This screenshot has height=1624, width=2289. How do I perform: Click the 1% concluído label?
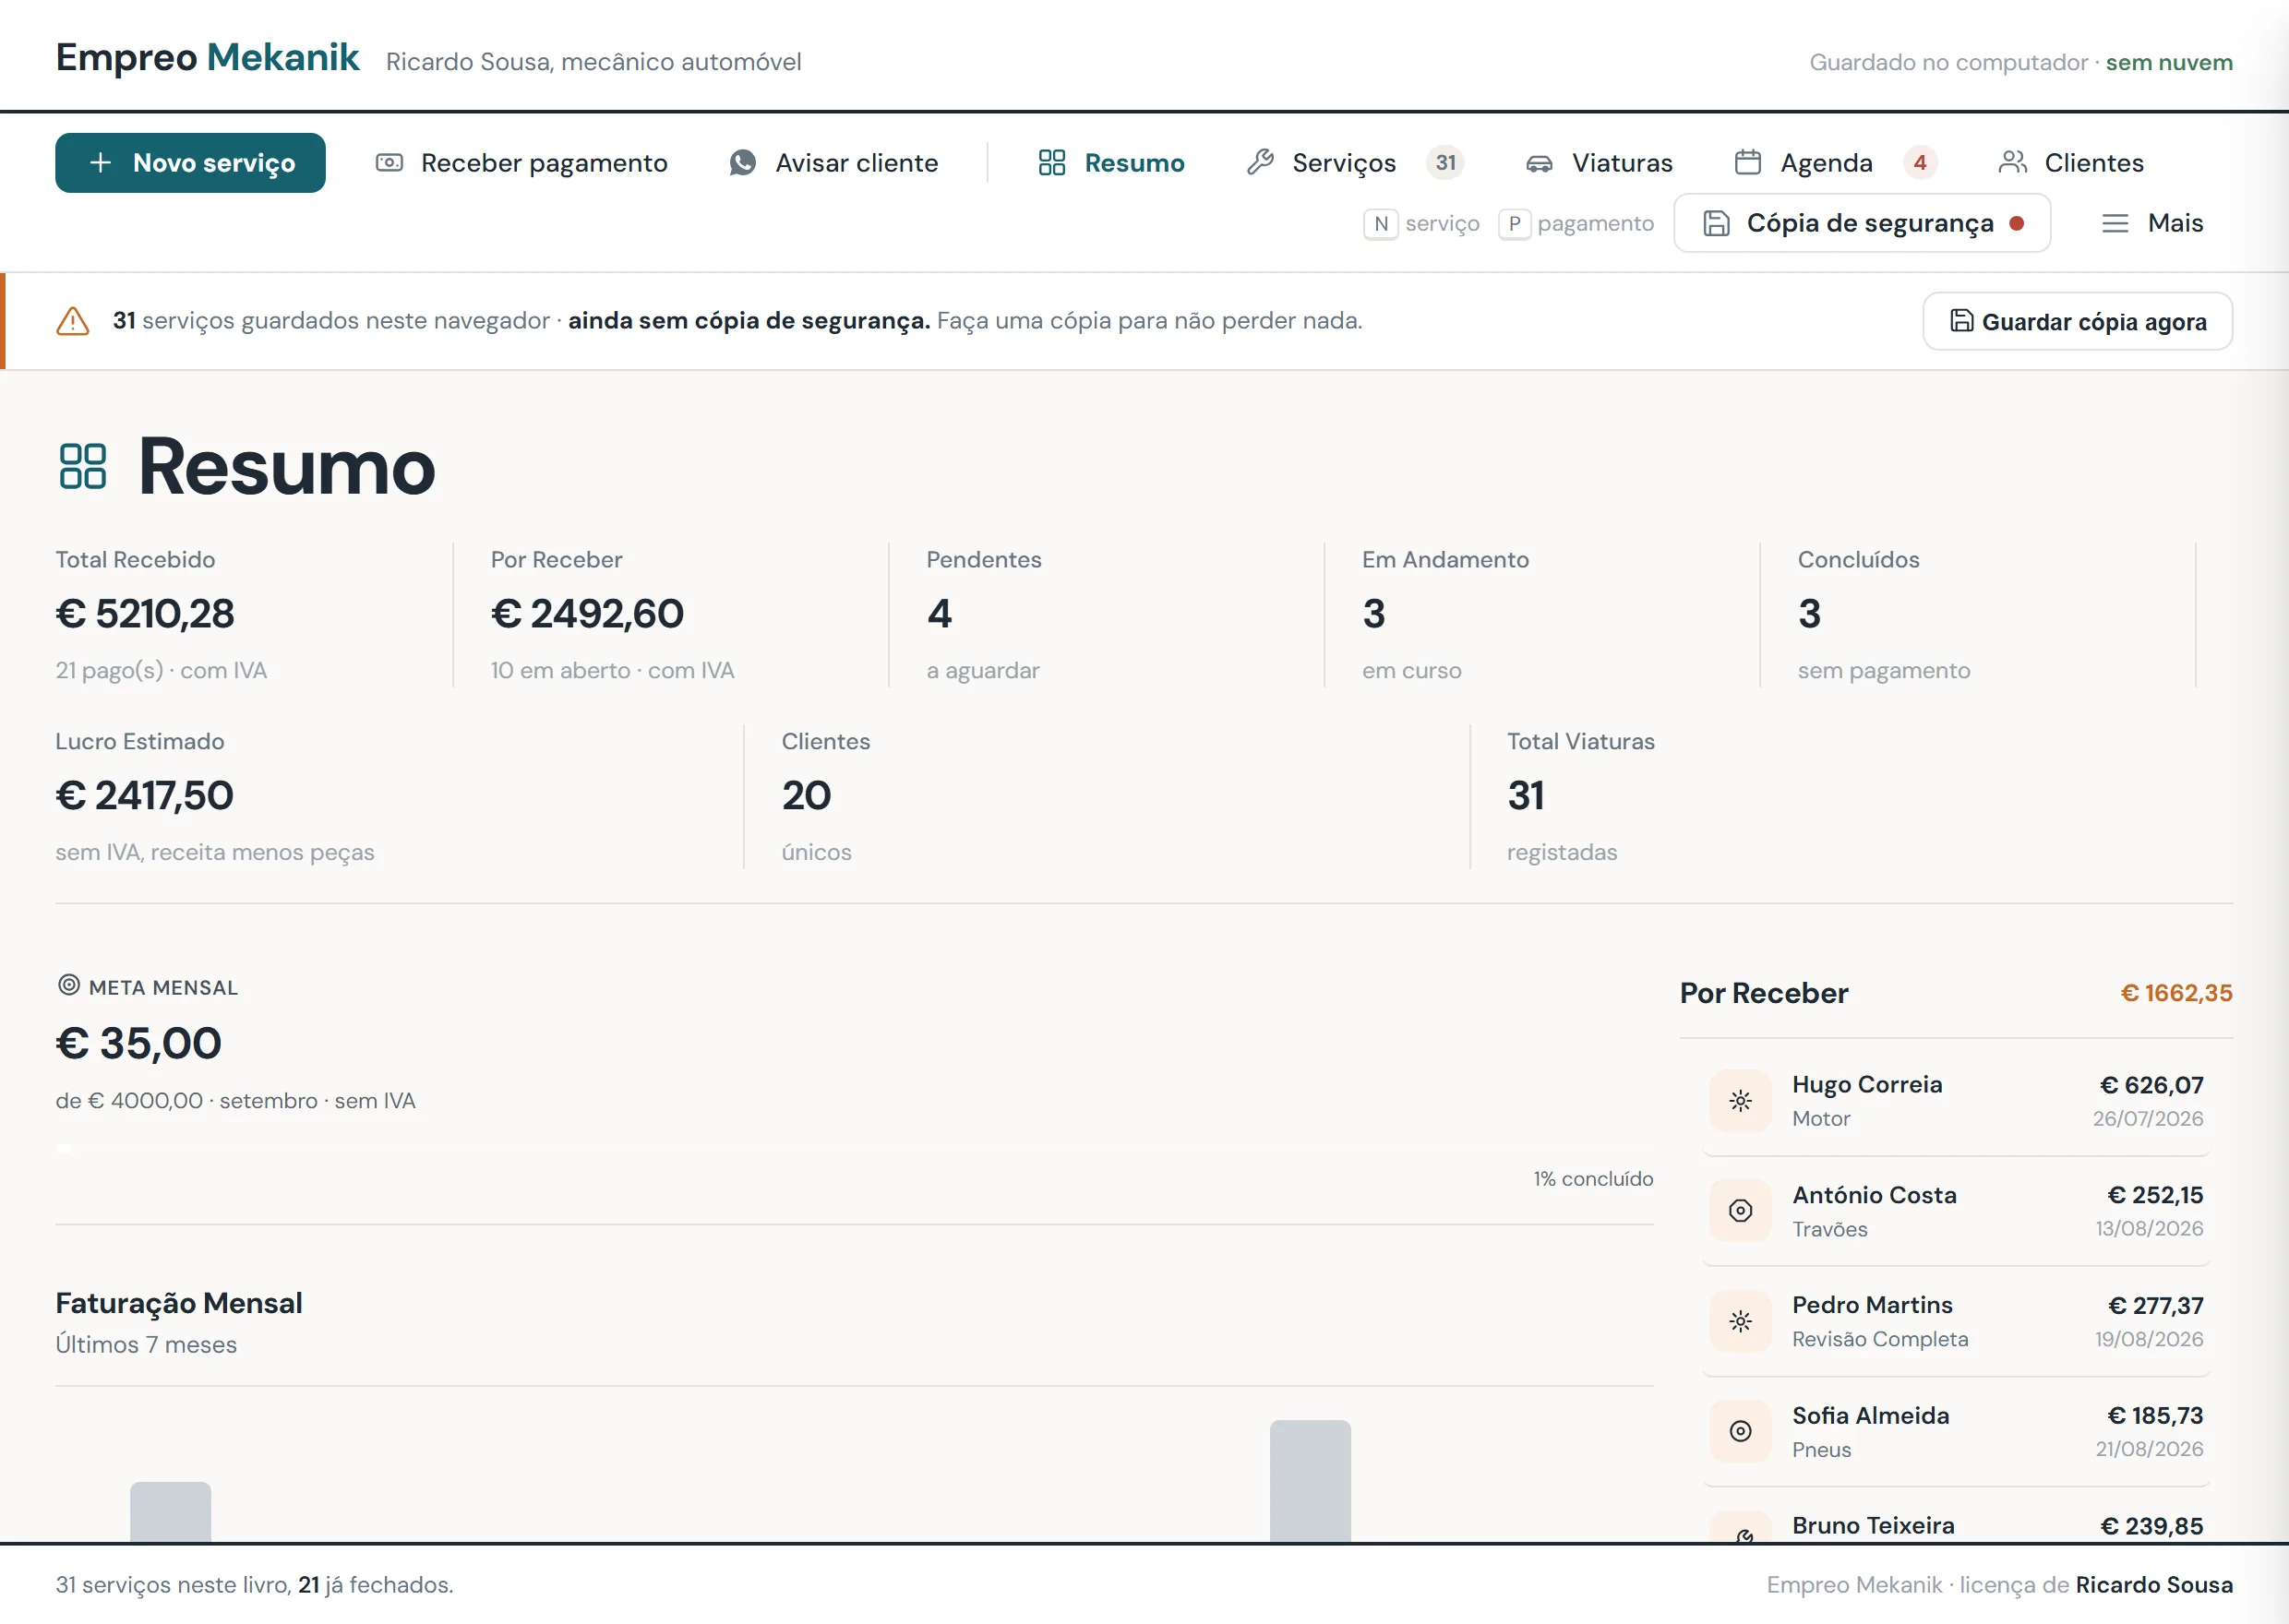(x=1593, y=1179)
